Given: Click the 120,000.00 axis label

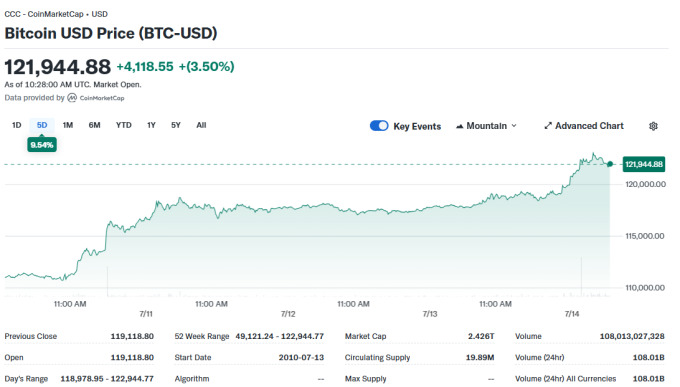Looking at the screenshot, I should [x=645, y=184].
